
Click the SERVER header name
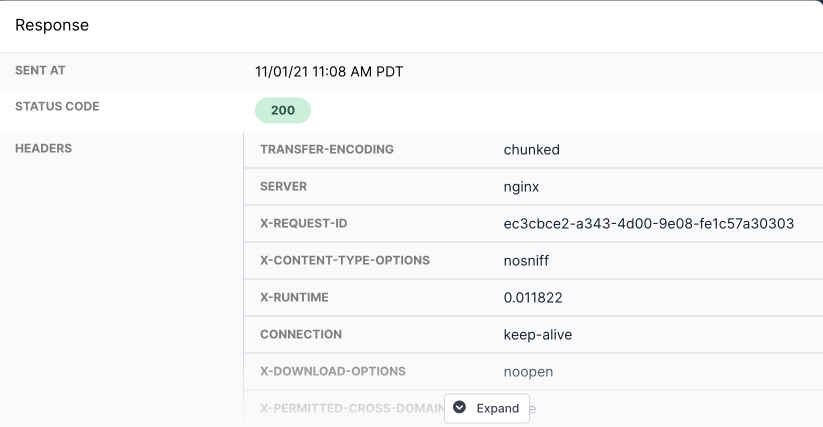click(x=283, y=186)
